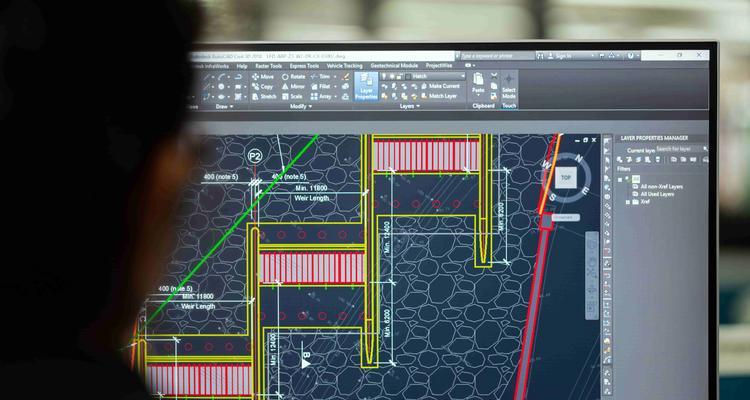Select the Move tool in Modify panel

(x=262, y=77)
